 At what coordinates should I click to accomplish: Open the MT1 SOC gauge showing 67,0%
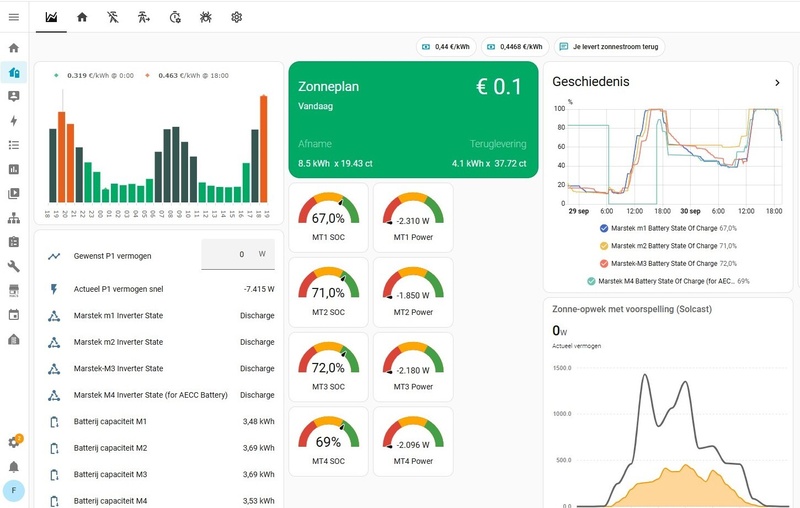click(329, 217)
